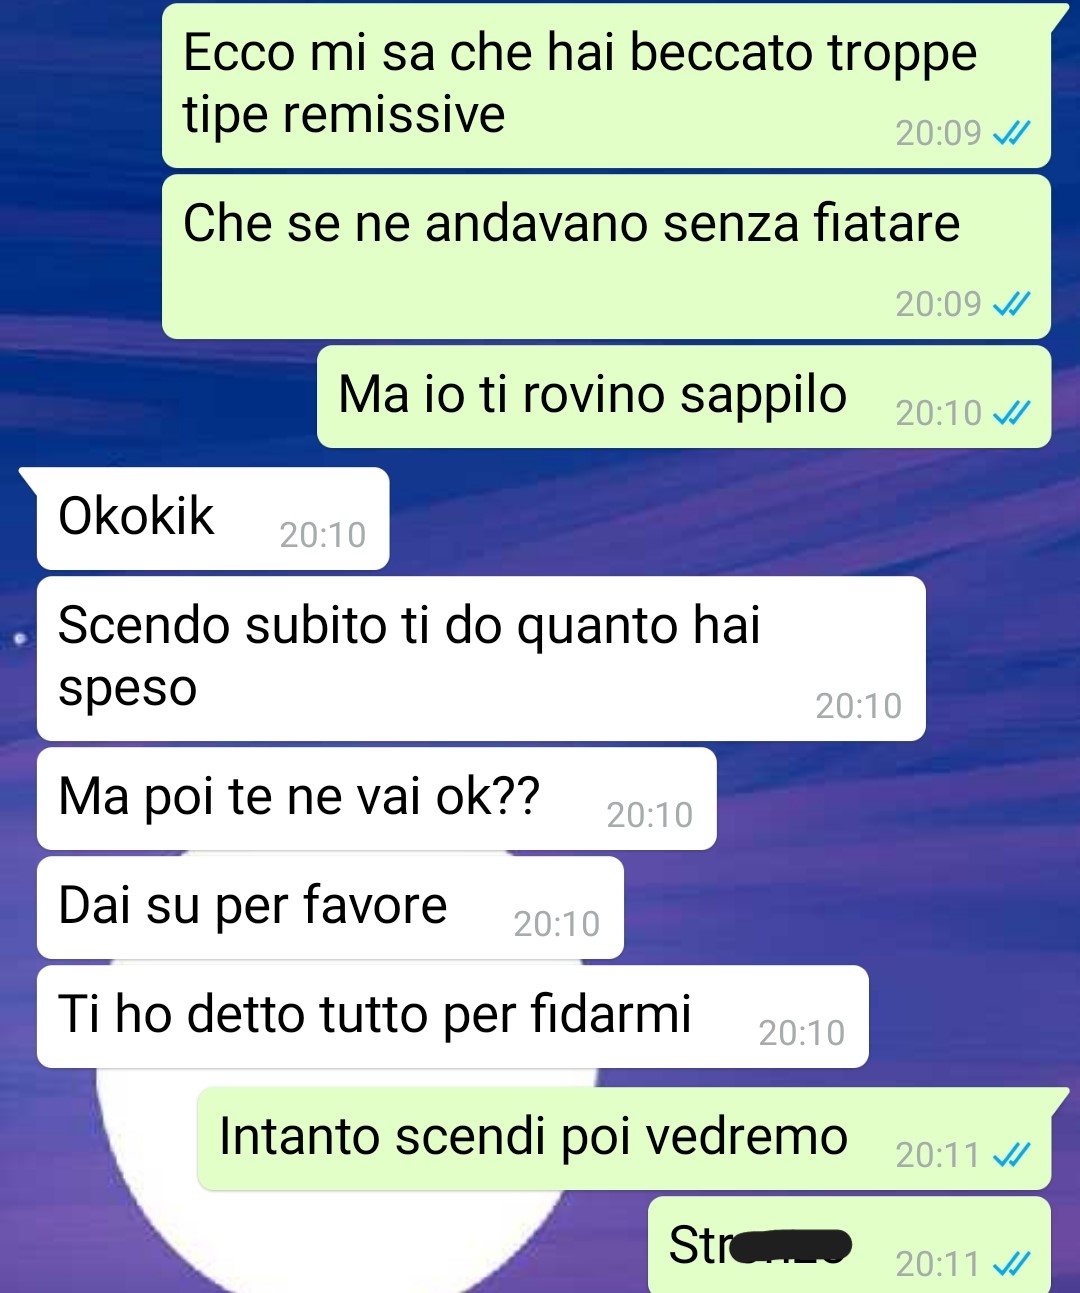Tap the blacked-out censor bar in the last message
Image resolution: width=1080 pixels, height=1293 pixels.
790,1247
